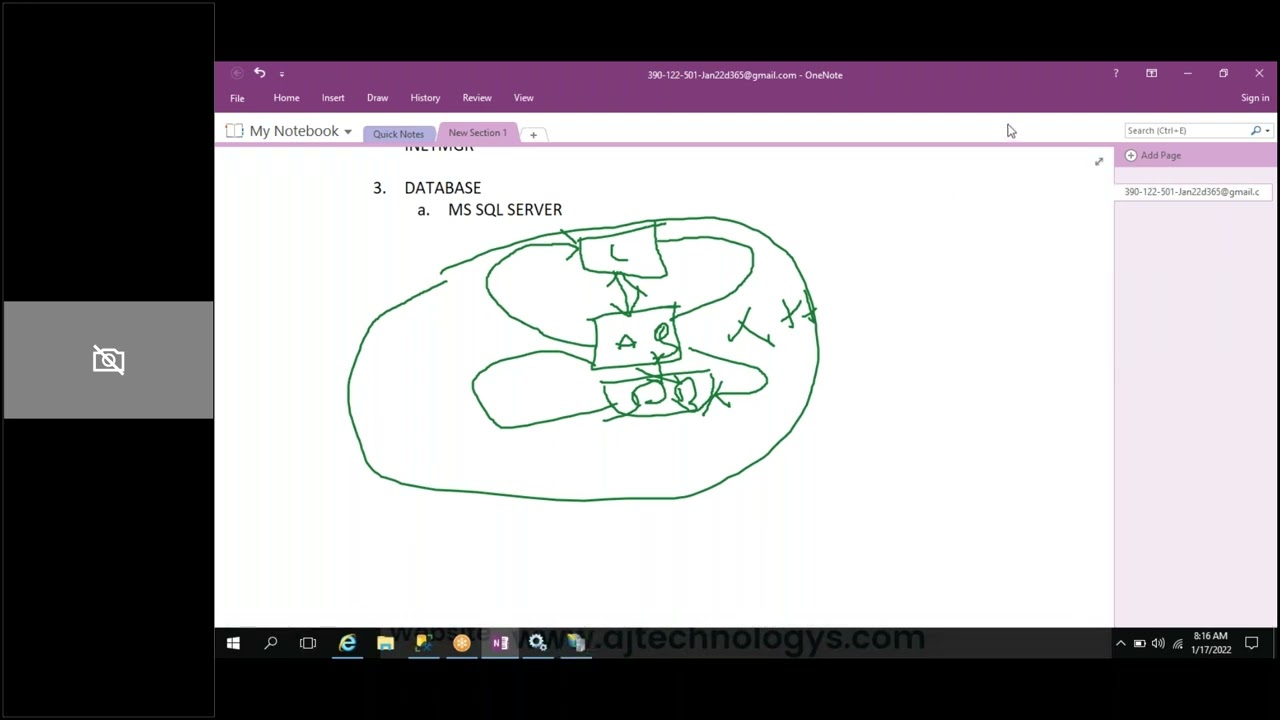Toggle full page view expand icon
Viewport: 1280px width, 720px height.
tap(1099, 161)
